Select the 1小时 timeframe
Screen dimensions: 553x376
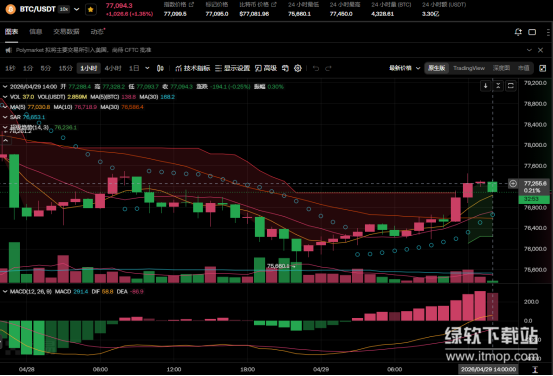tap(89, 68)
